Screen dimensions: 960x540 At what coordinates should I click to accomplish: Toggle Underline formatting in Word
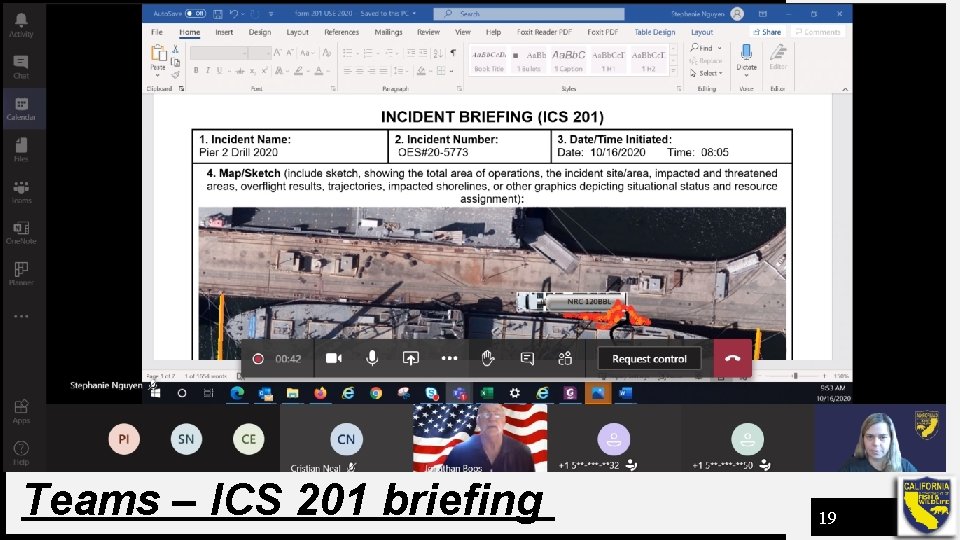click(219, 71)
